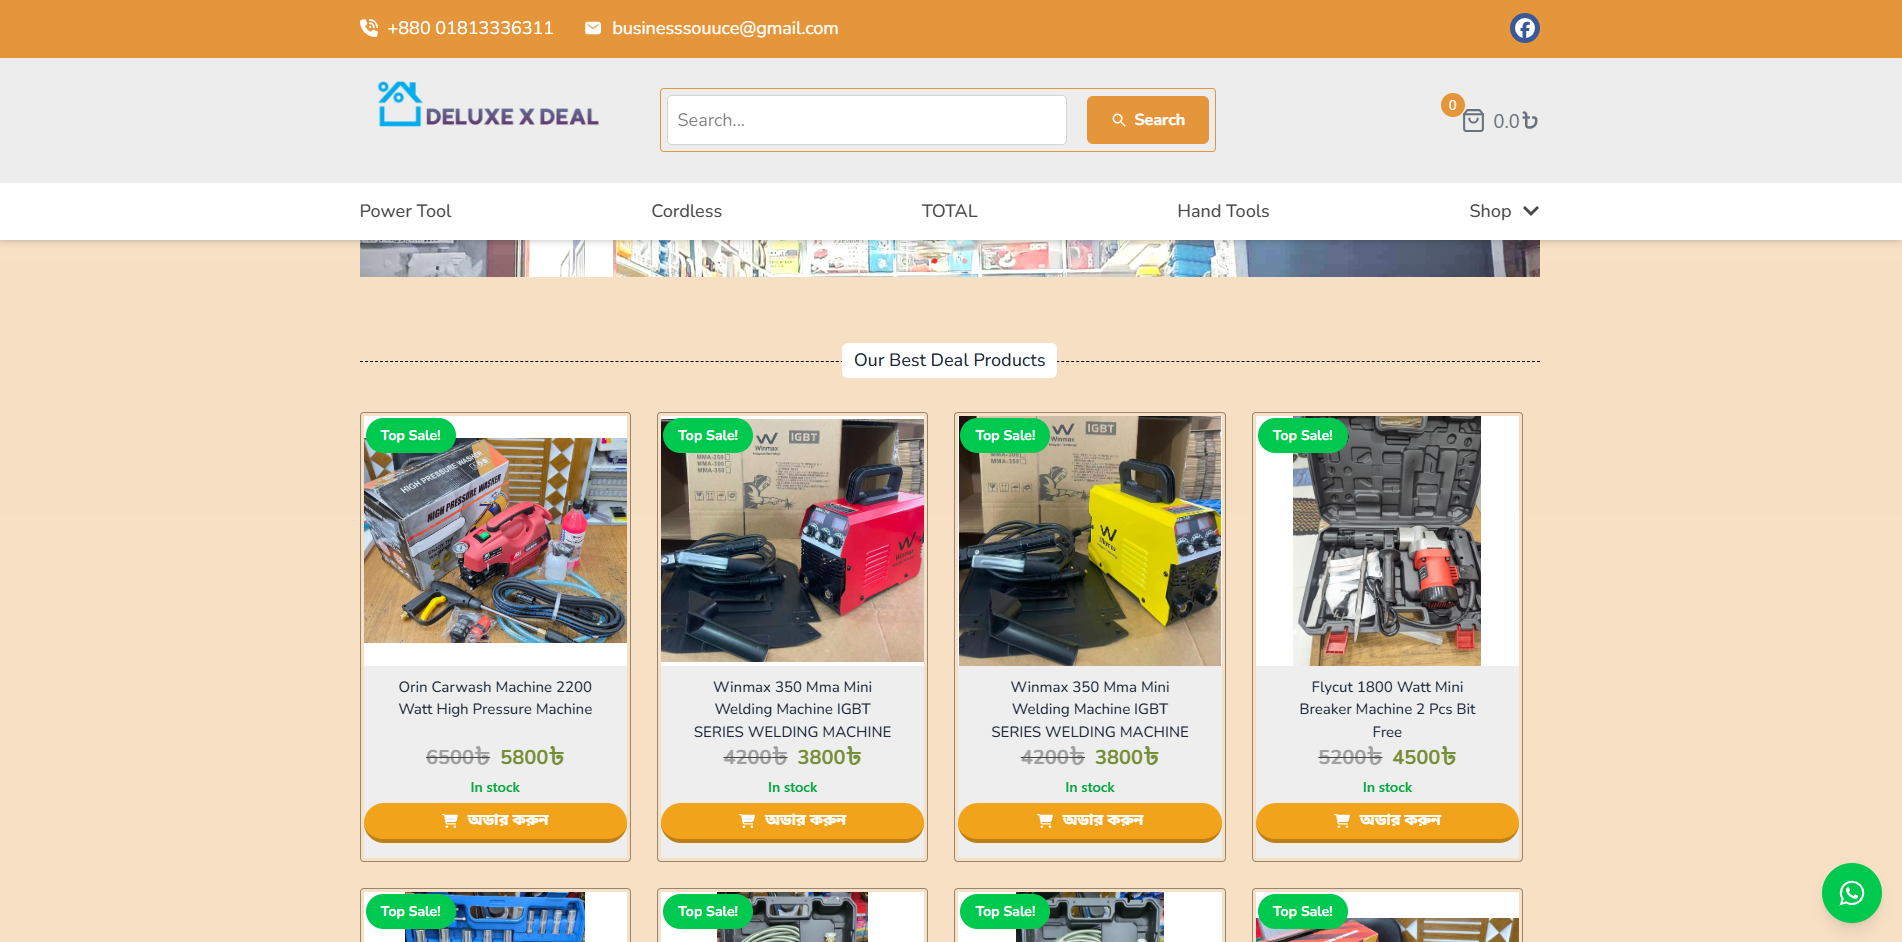The height and width of the screenshot is (942, 1902).
Task: View the red Winmax welding machine image
Action: coord(792,540)
